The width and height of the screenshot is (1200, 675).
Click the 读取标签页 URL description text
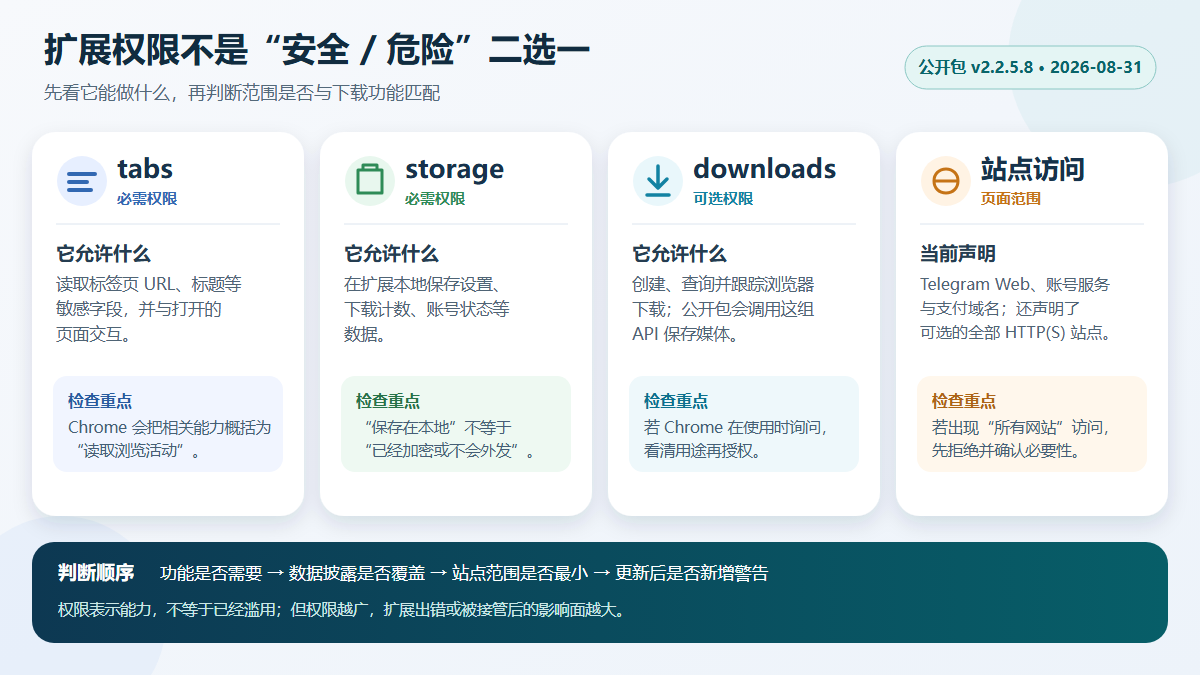149,309
